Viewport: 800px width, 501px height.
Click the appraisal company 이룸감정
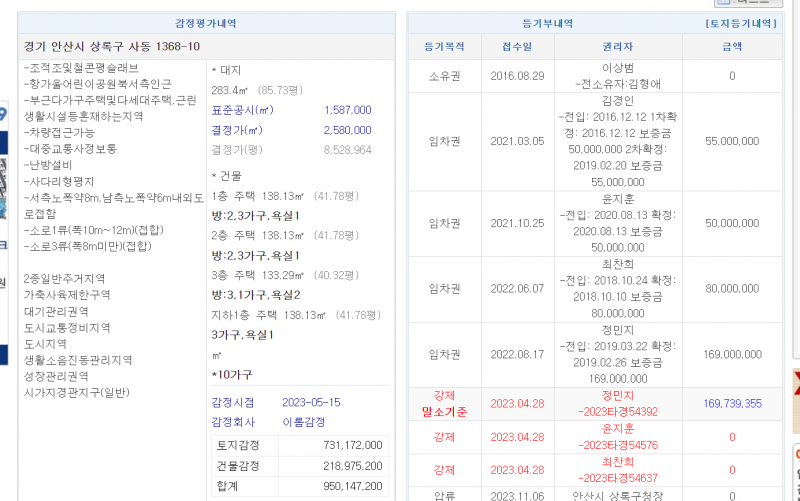[x=305, y=422]
